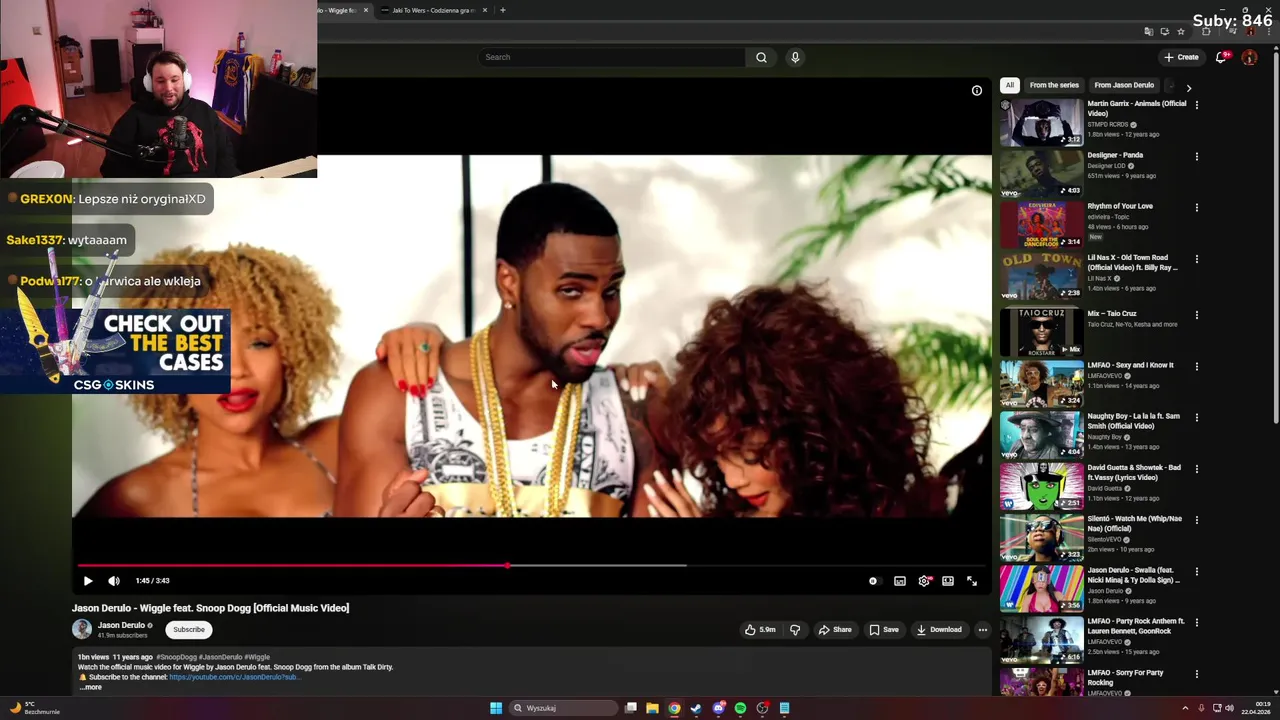Save the video to a playlist
This screenshot has height=720, width=1280.
pyautogui.click(x=884, y=630)
